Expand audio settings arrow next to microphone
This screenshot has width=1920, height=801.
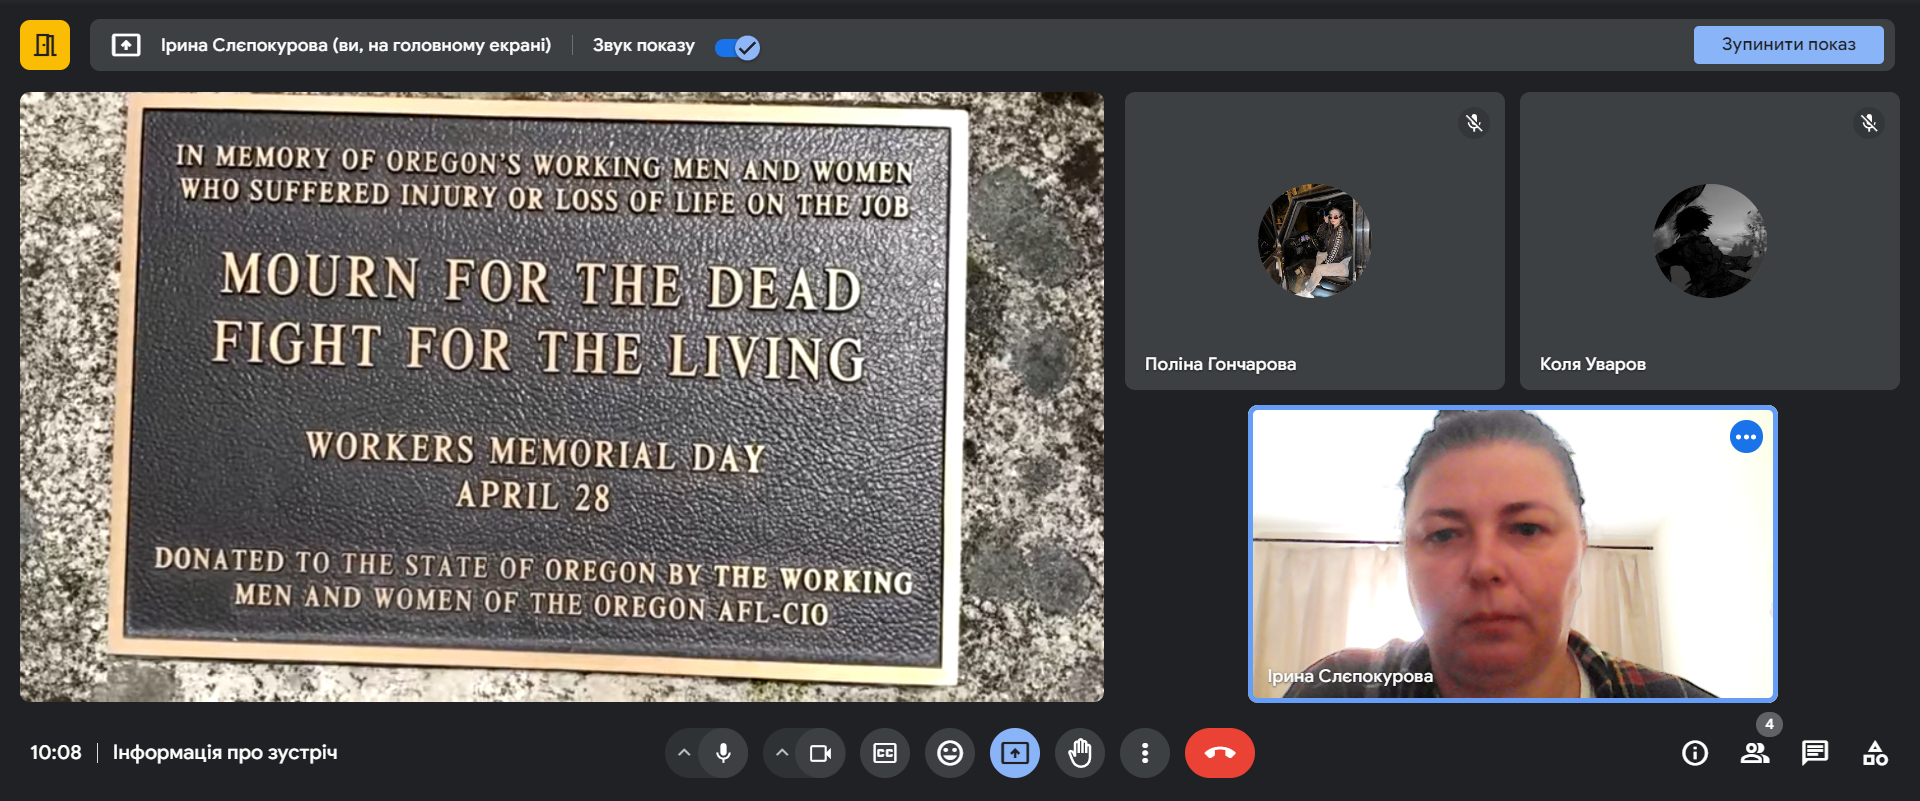(x=684, y=753)
